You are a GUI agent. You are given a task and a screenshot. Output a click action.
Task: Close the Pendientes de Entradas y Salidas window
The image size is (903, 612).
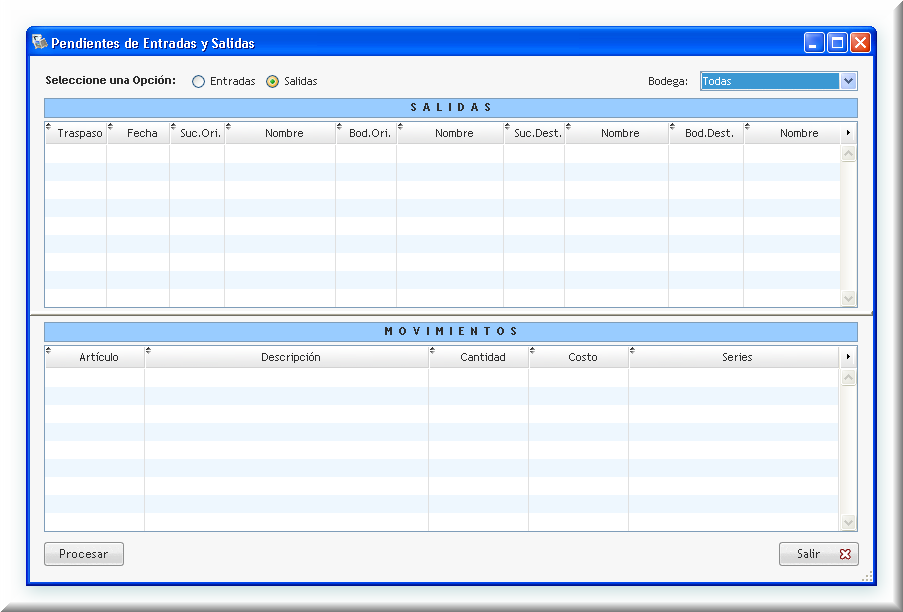tap(860, 43)
